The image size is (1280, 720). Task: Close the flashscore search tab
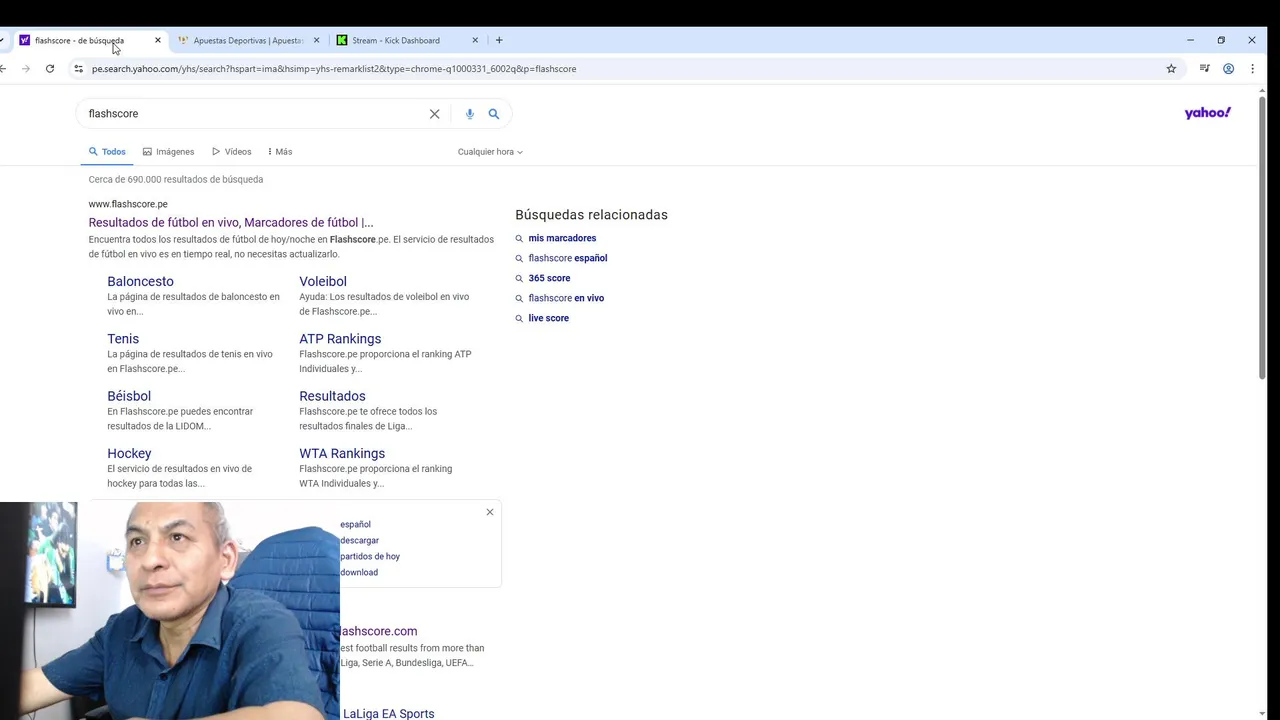pos(157,41)
